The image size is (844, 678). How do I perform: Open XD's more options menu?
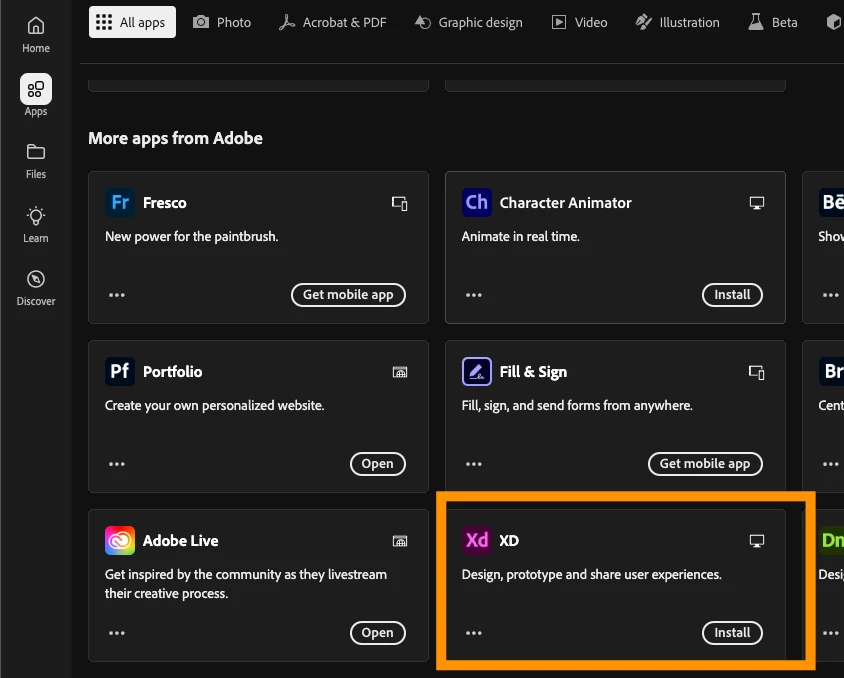474,633
